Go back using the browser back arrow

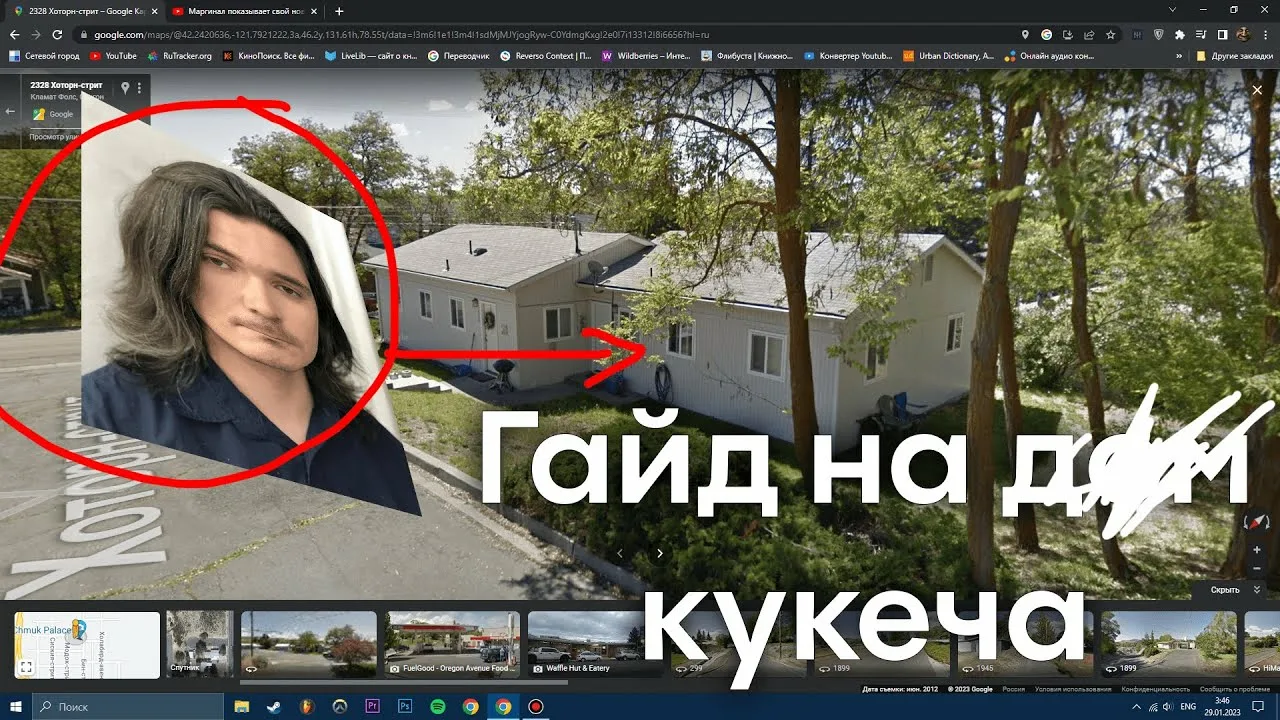(14, 34)
